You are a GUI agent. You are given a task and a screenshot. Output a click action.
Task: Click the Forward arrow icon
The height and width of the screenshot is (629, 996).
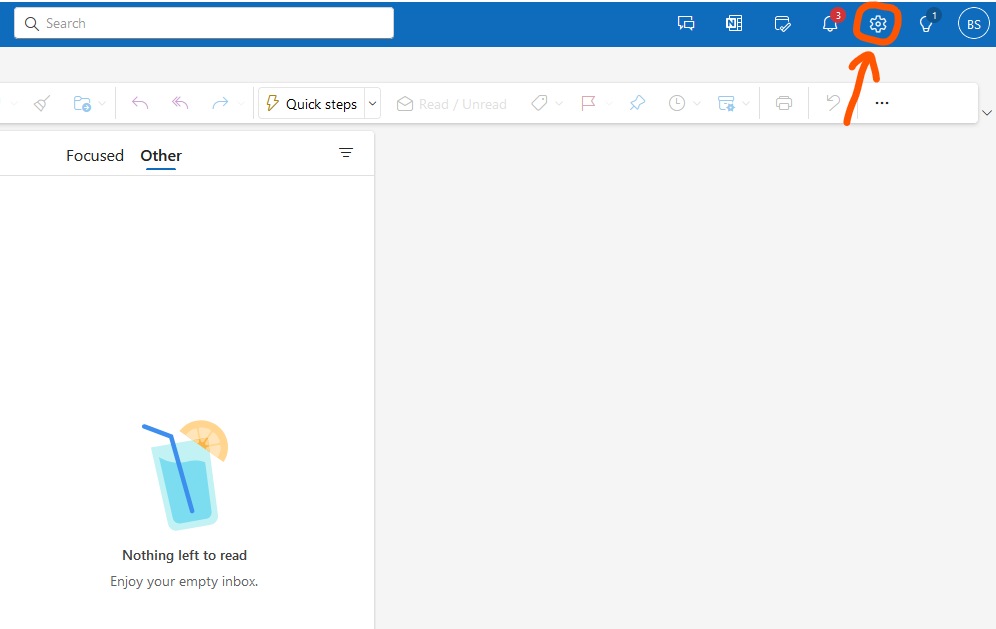[221, 103]
